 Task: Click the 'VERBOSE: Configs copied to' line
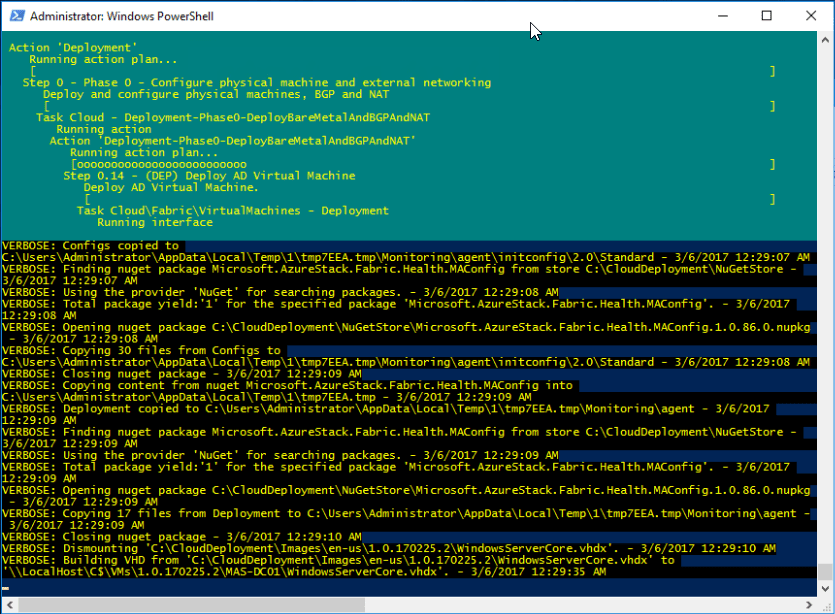pos(91,245)
